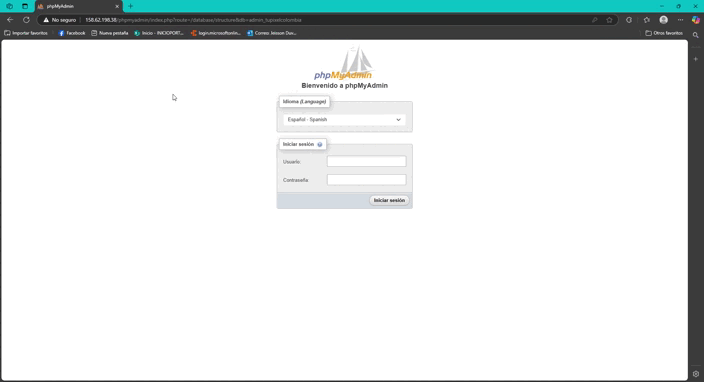Reload the page with the refresh icon
This screenshot has width=704, height=382.
[x=26, y=20]
